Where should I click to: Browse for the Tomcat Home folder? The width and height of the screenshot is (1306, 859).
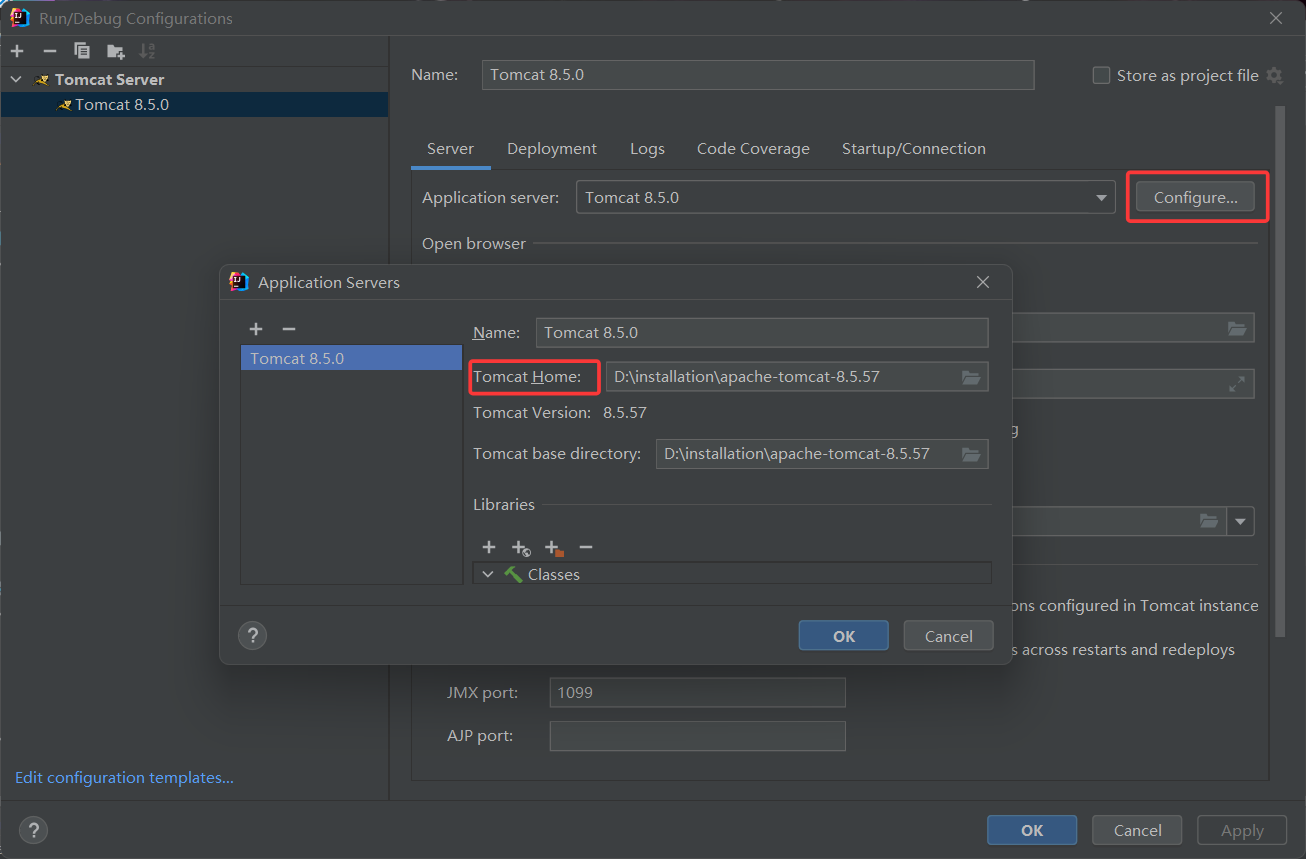971,377
